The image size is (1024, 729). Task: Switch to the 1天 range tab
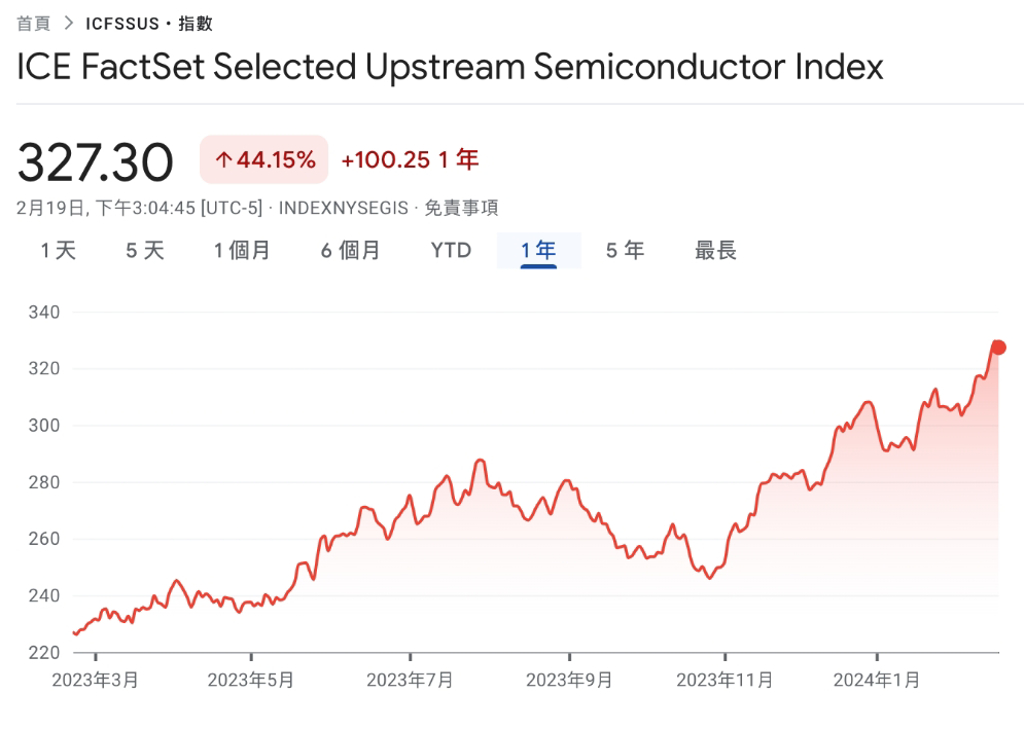pos(58,250)
